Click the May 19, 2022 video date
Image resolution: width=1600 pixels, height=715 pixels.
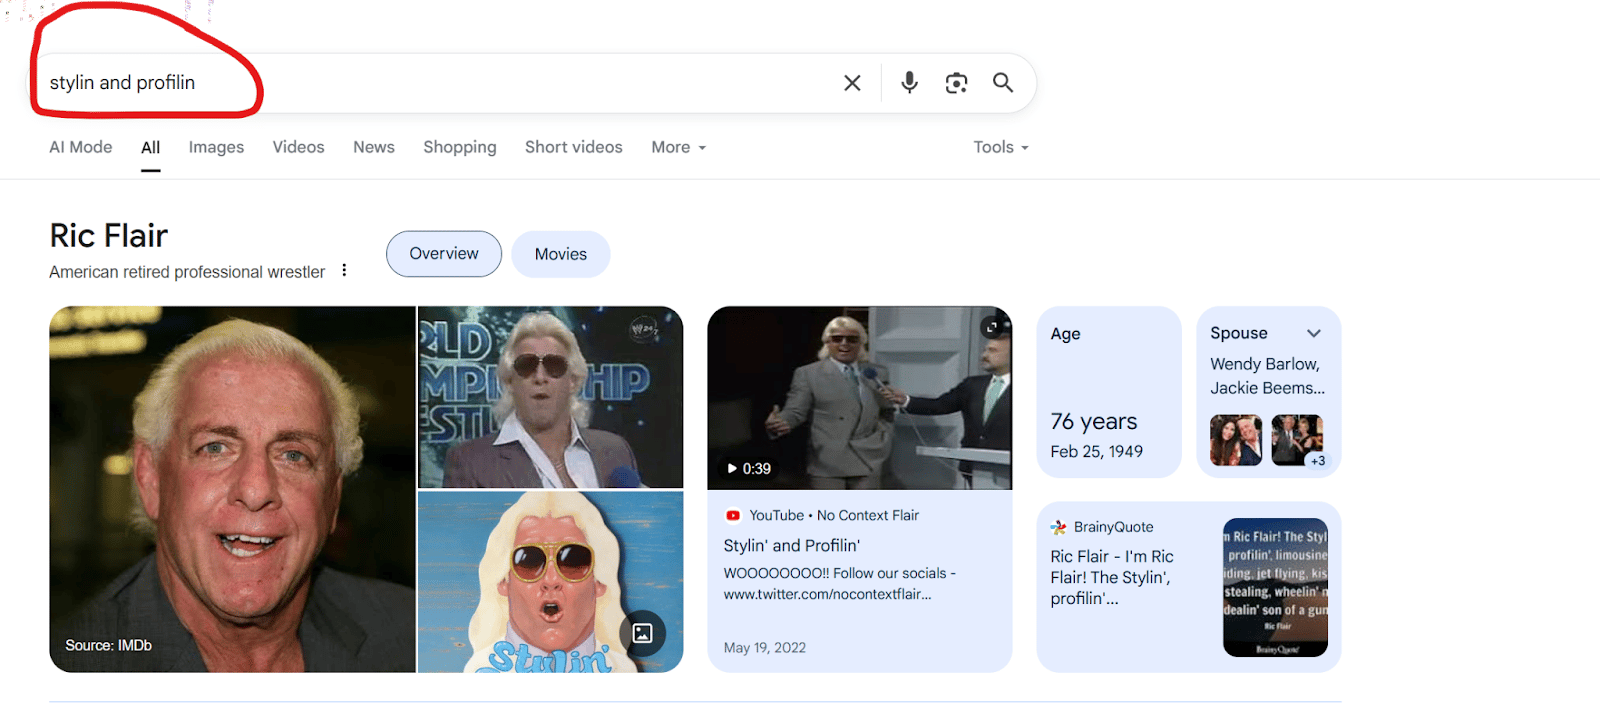[x=765, y=648]
